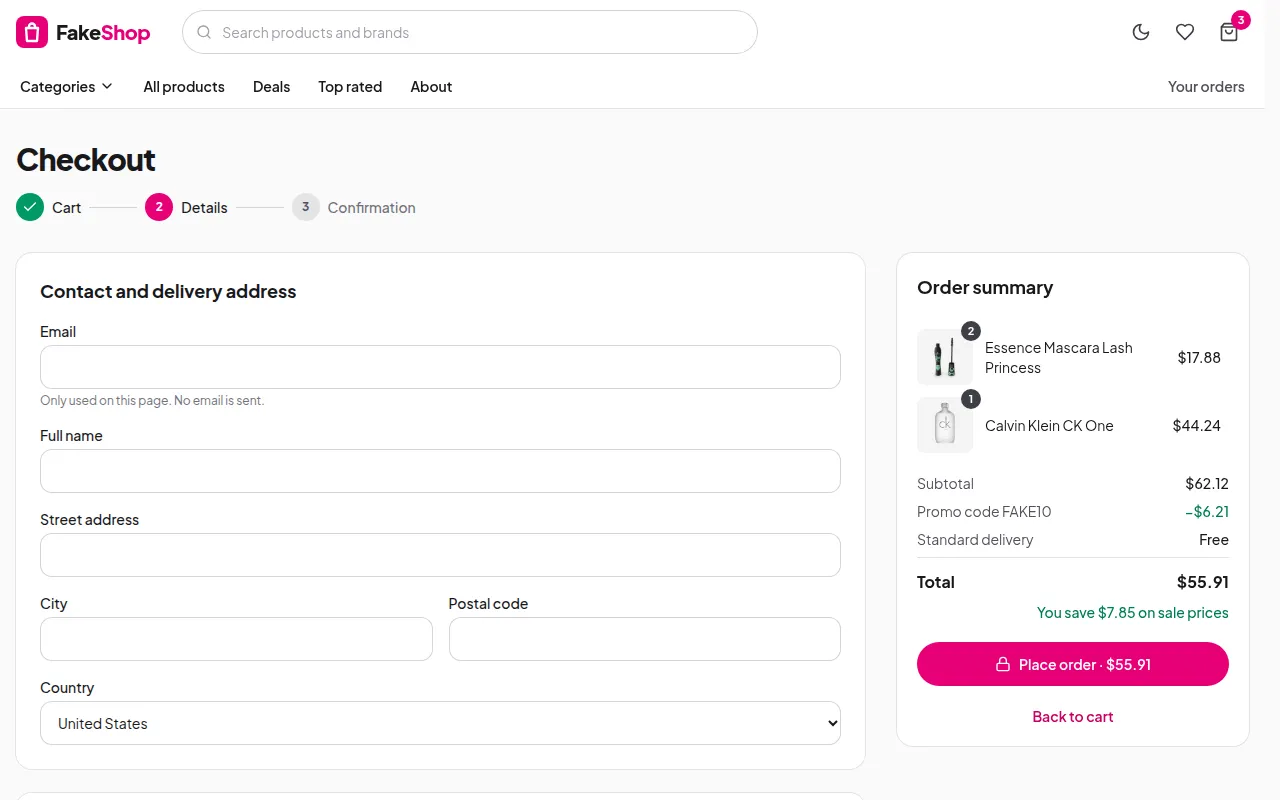Click the Confirmation step number 3 badge
Viewport: 1280px width, 800px height.
click(x=306, y=207)
